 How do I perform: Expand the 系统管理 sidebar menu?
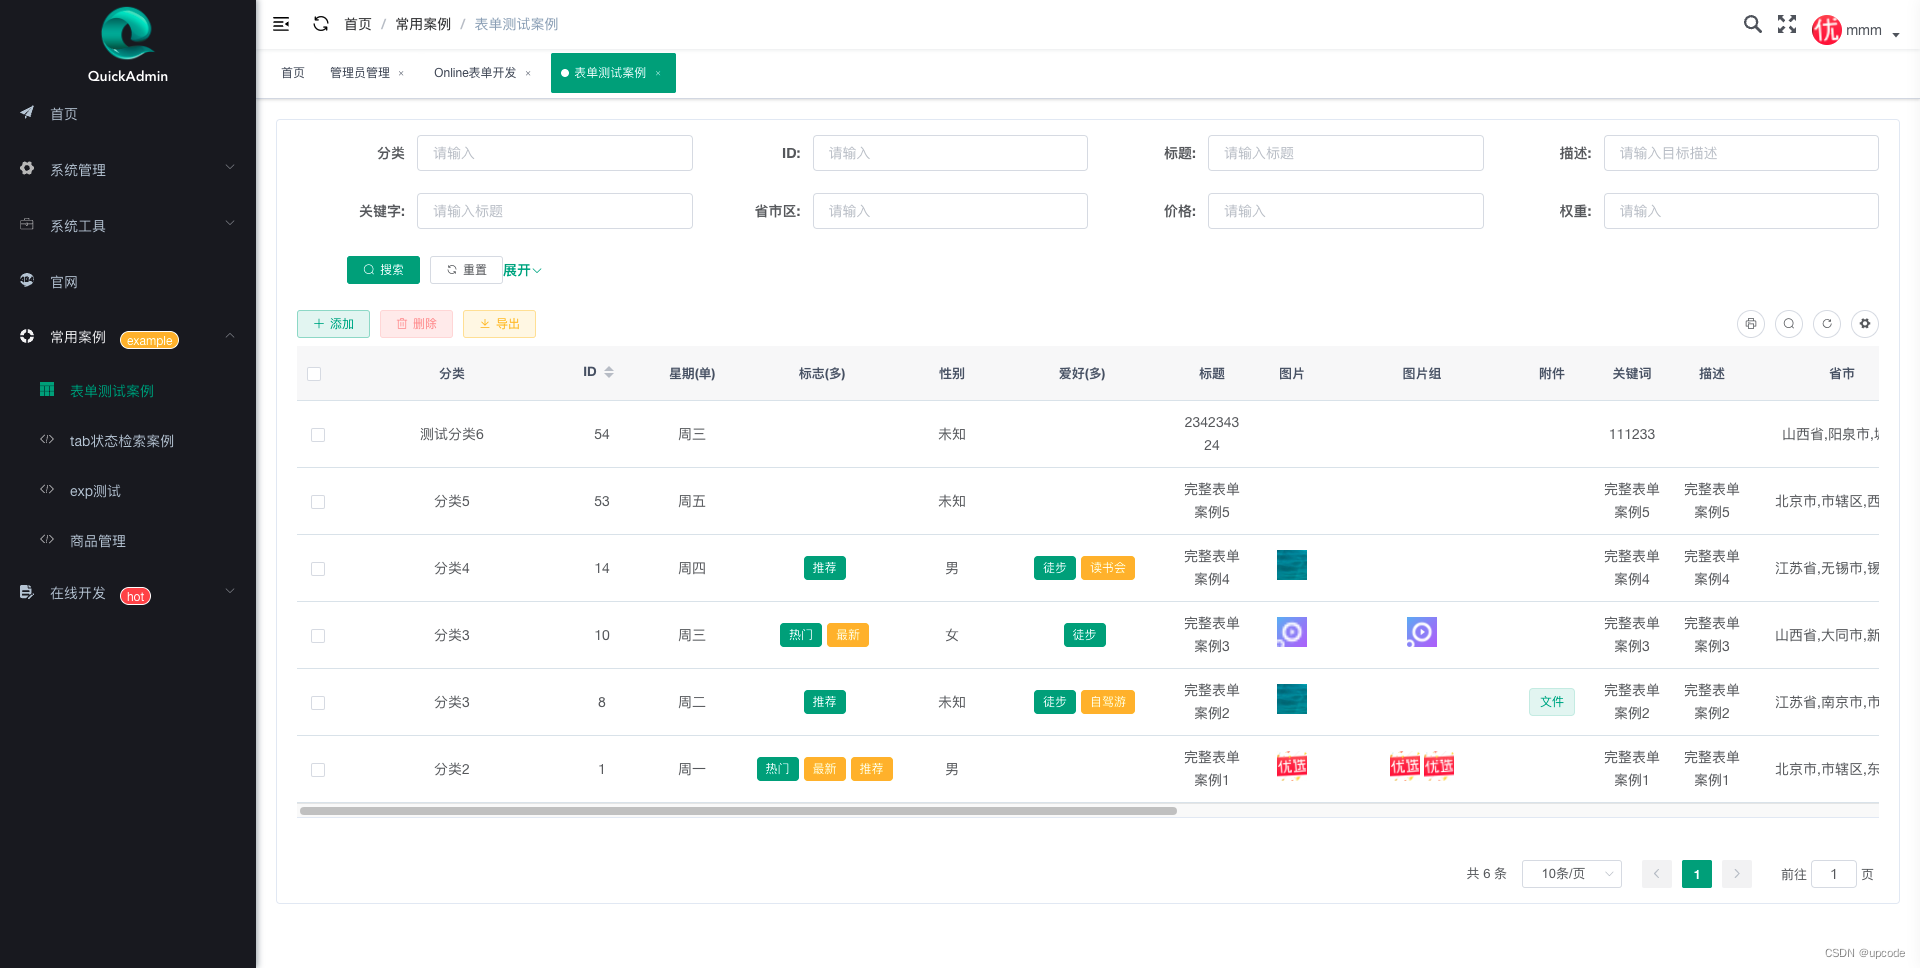(x=128, y=169)
